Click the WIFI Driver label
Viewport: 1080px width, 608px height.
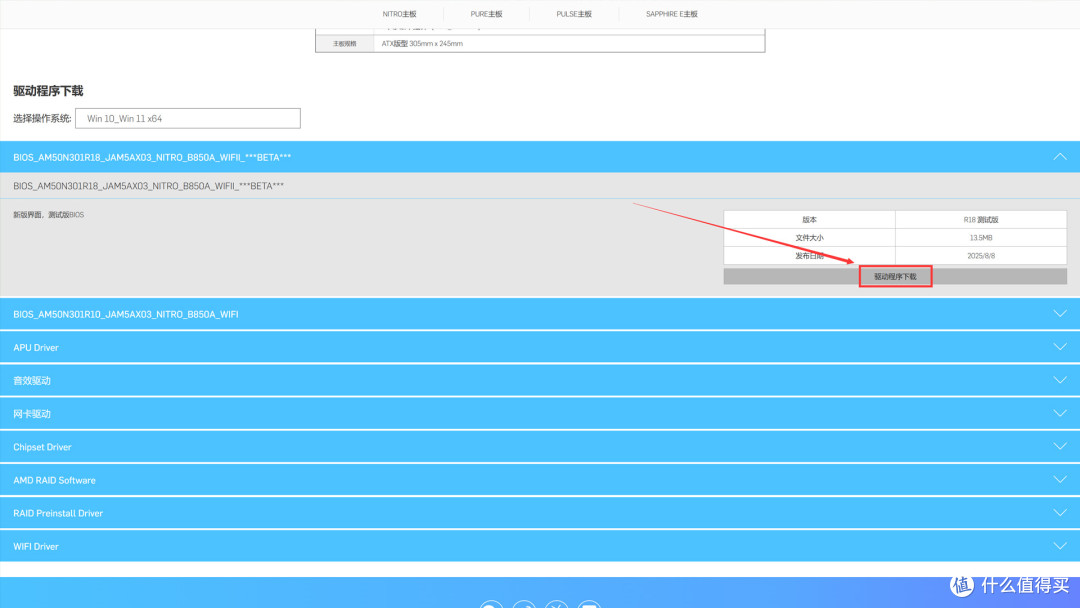click(36, 546)
